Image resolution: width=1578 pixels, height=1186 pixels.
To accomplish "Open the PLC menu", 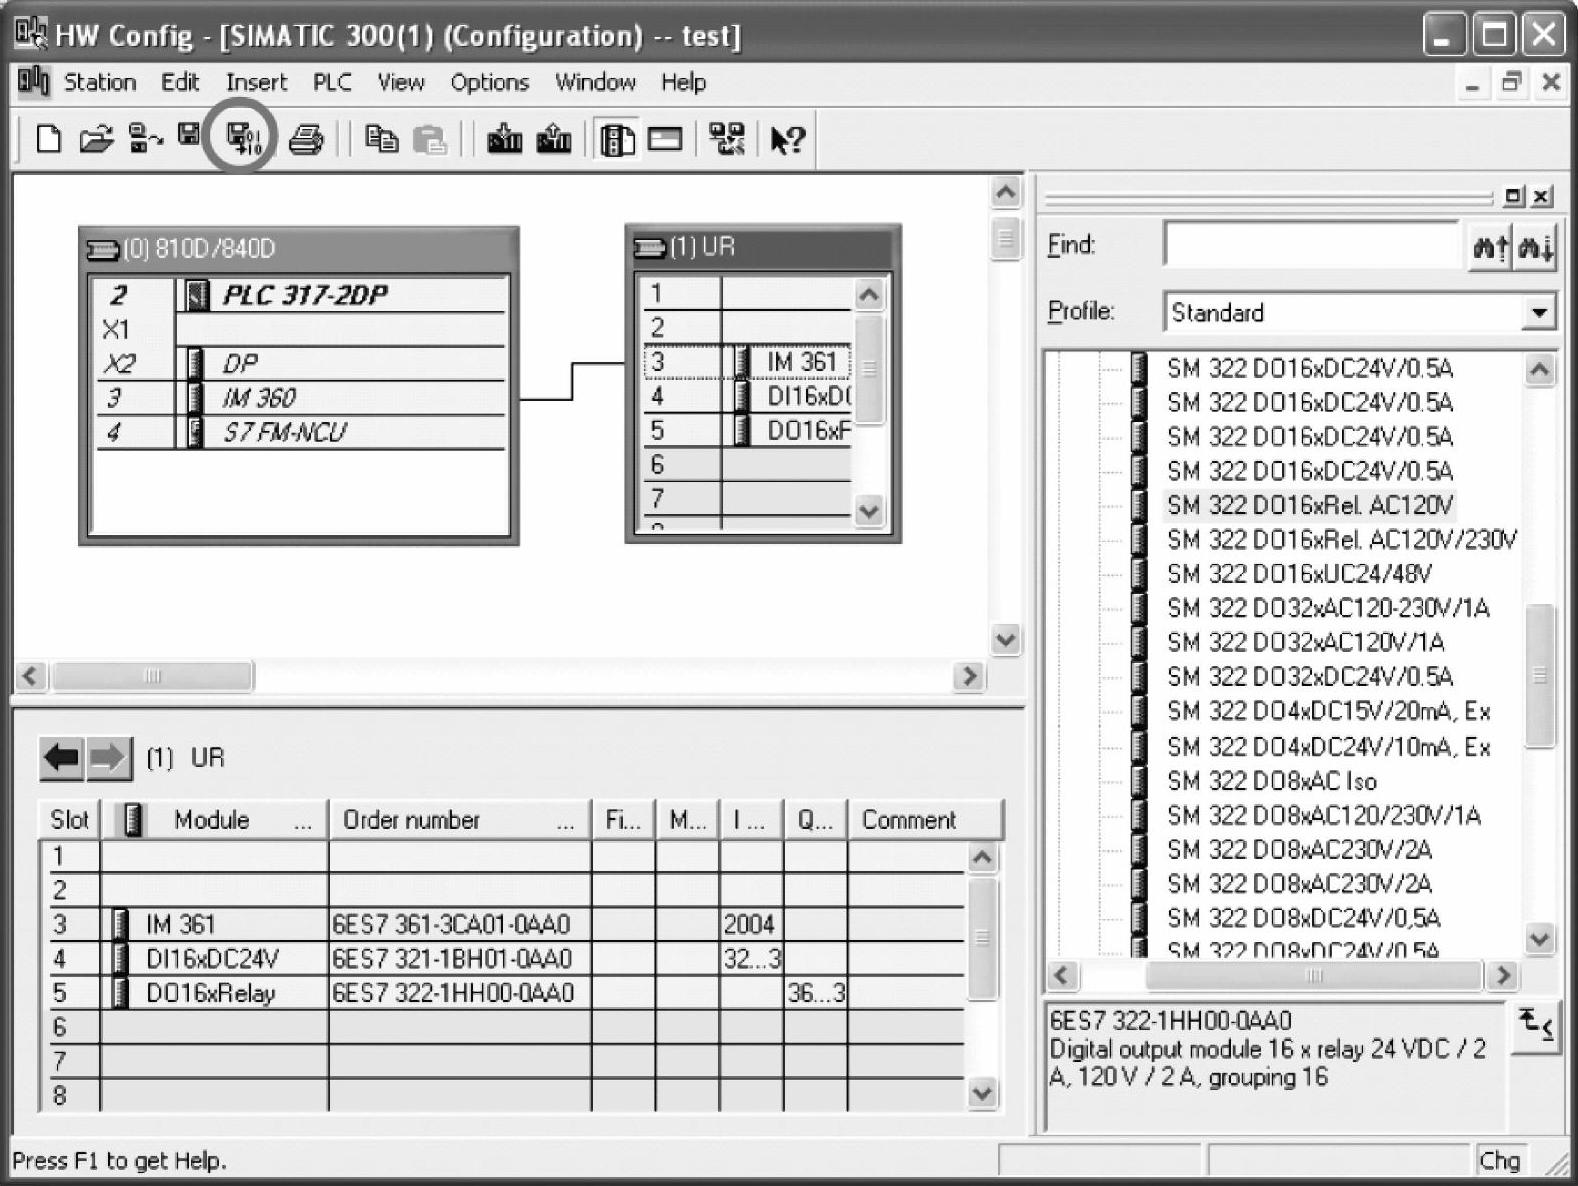I will 332,82.
